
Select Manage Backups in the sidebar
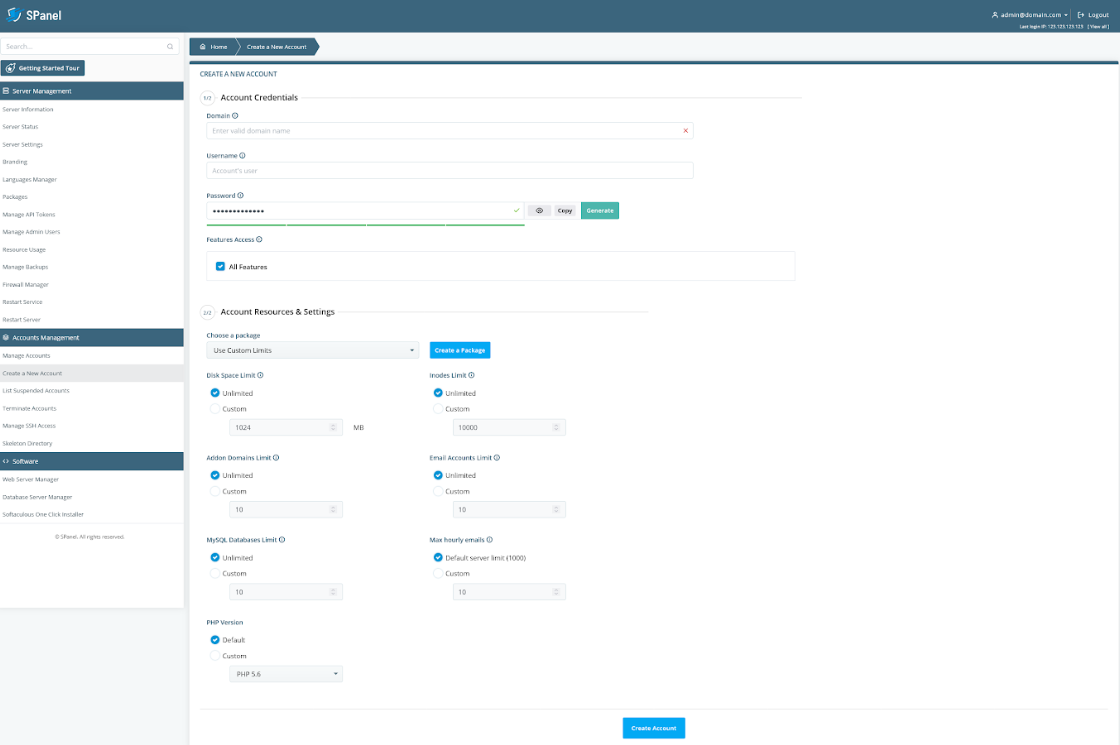(25, 266)
